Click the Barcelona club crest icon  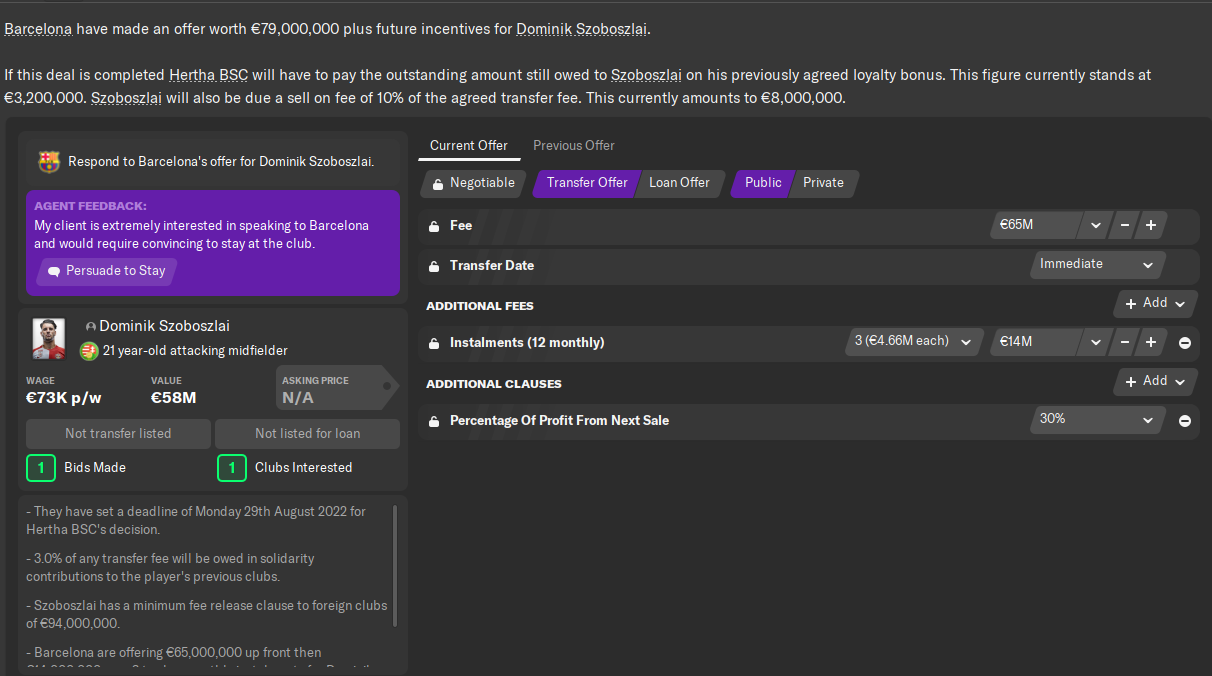[x=49, y=161]
